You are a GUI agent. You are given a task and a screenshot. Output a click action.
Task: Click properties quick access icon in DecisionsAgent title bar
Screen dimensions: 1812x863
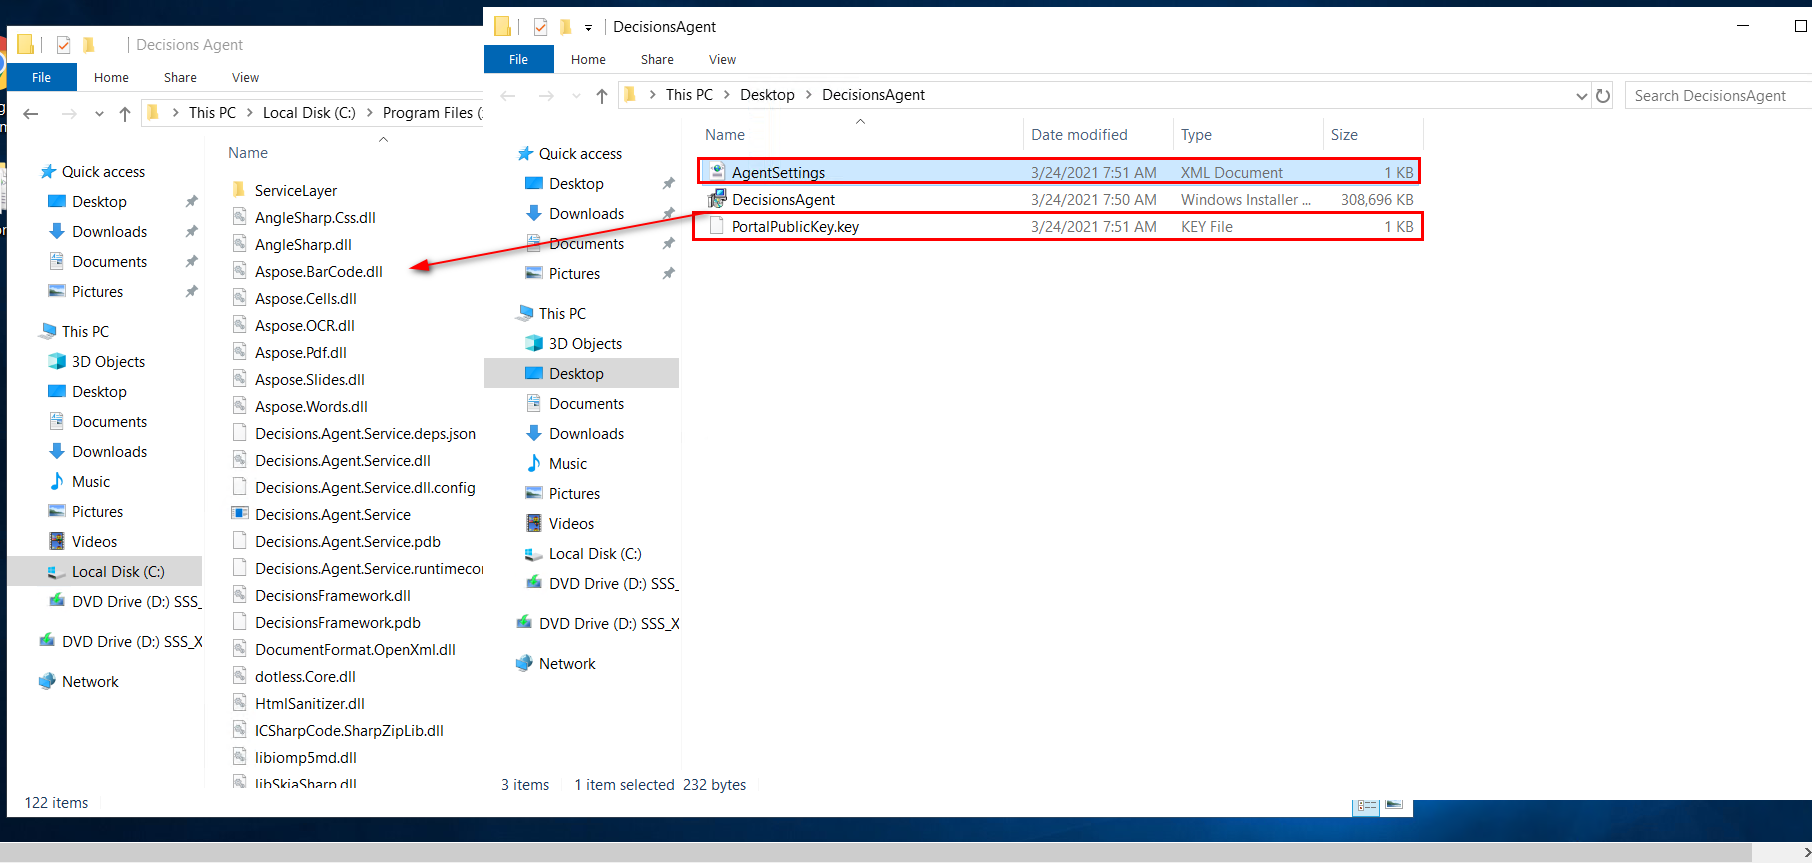coord(540,27)
